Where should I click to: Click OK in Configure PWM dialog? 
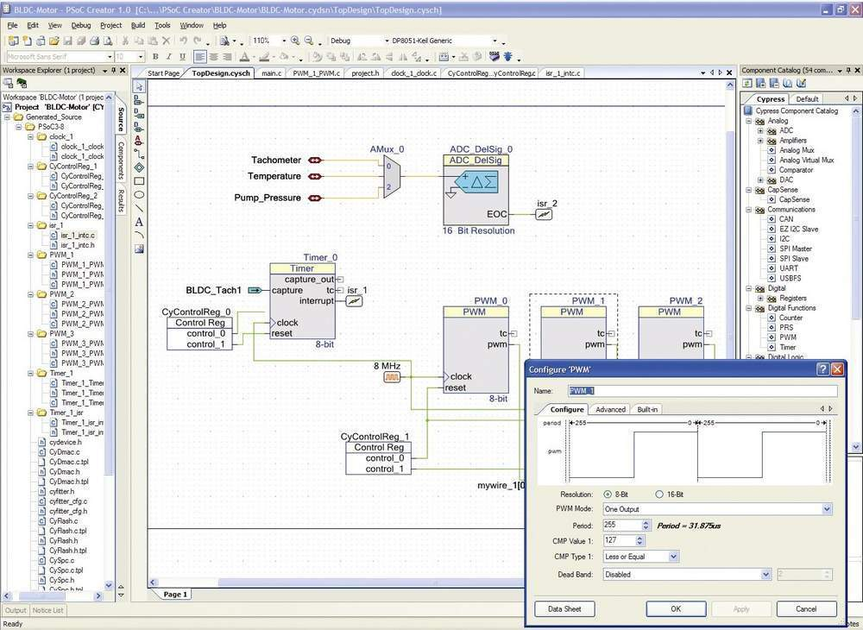point(676,608)
